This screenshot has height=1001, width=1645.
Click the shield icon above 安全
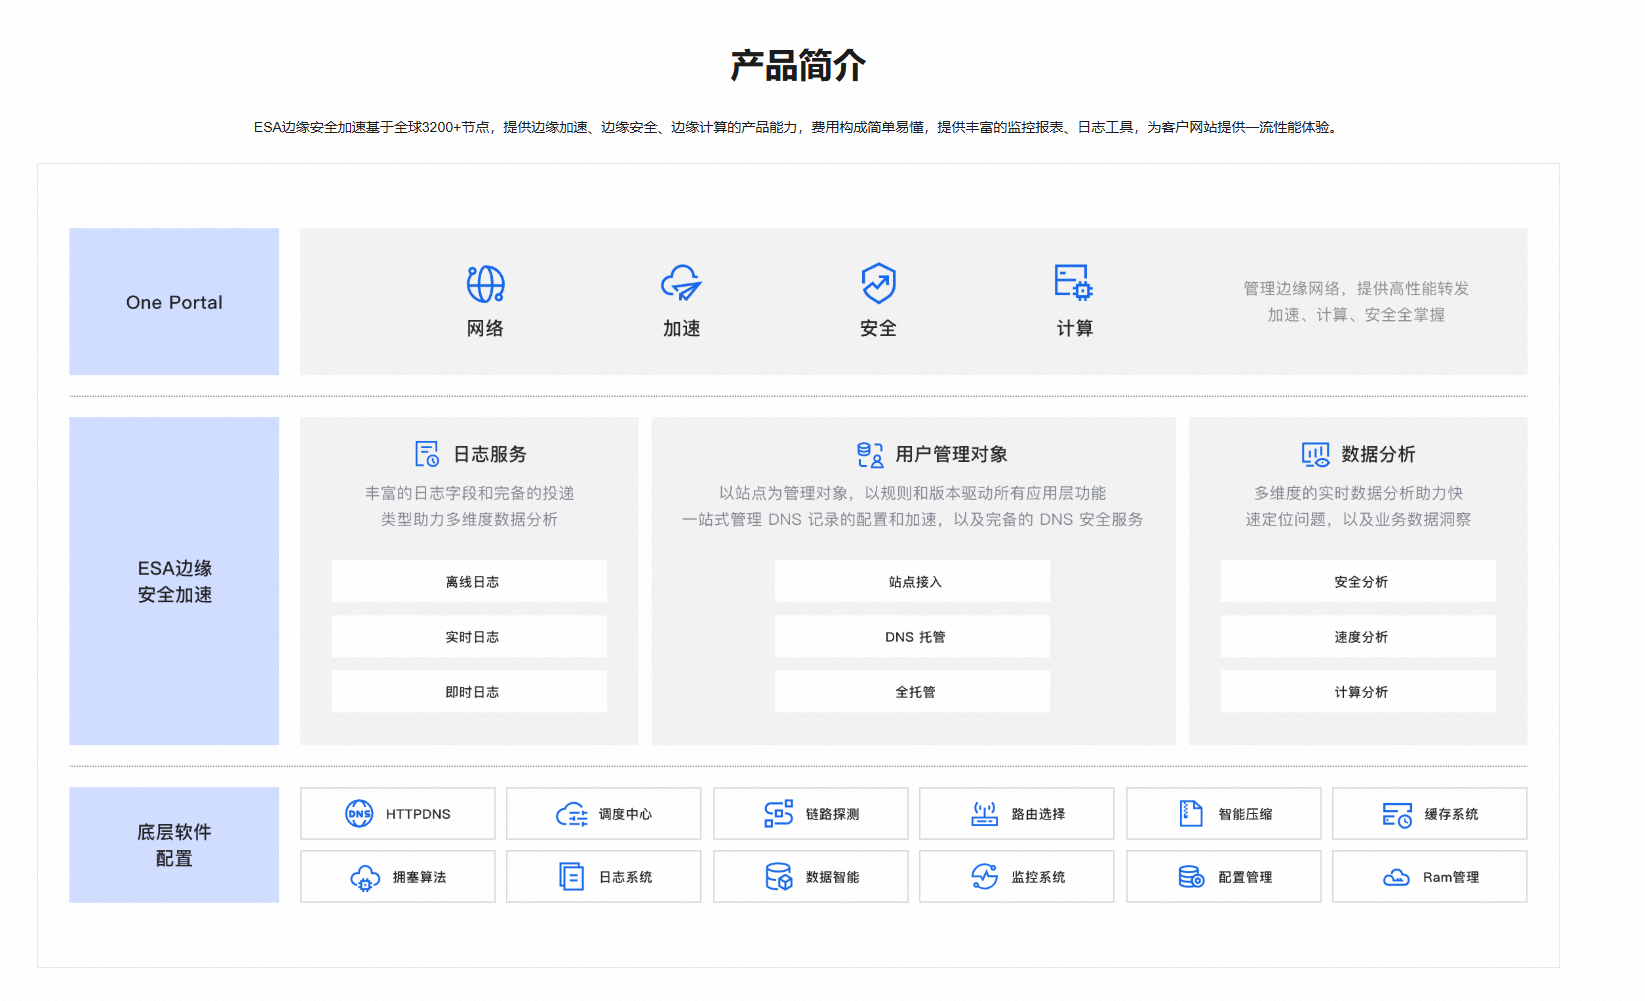coord(878,284)
